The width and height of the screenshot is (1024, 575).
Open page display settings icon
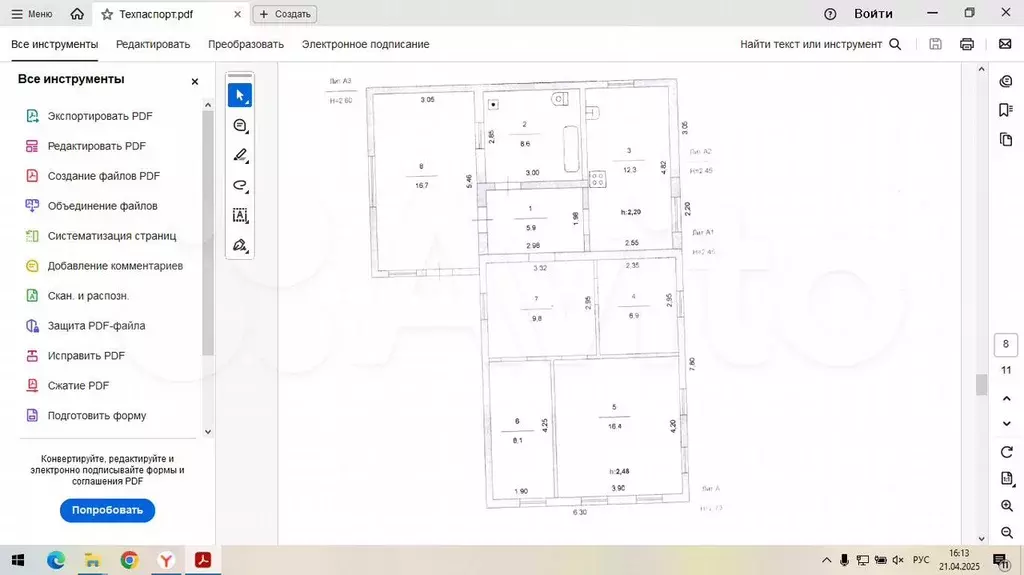coord(1006,479)
